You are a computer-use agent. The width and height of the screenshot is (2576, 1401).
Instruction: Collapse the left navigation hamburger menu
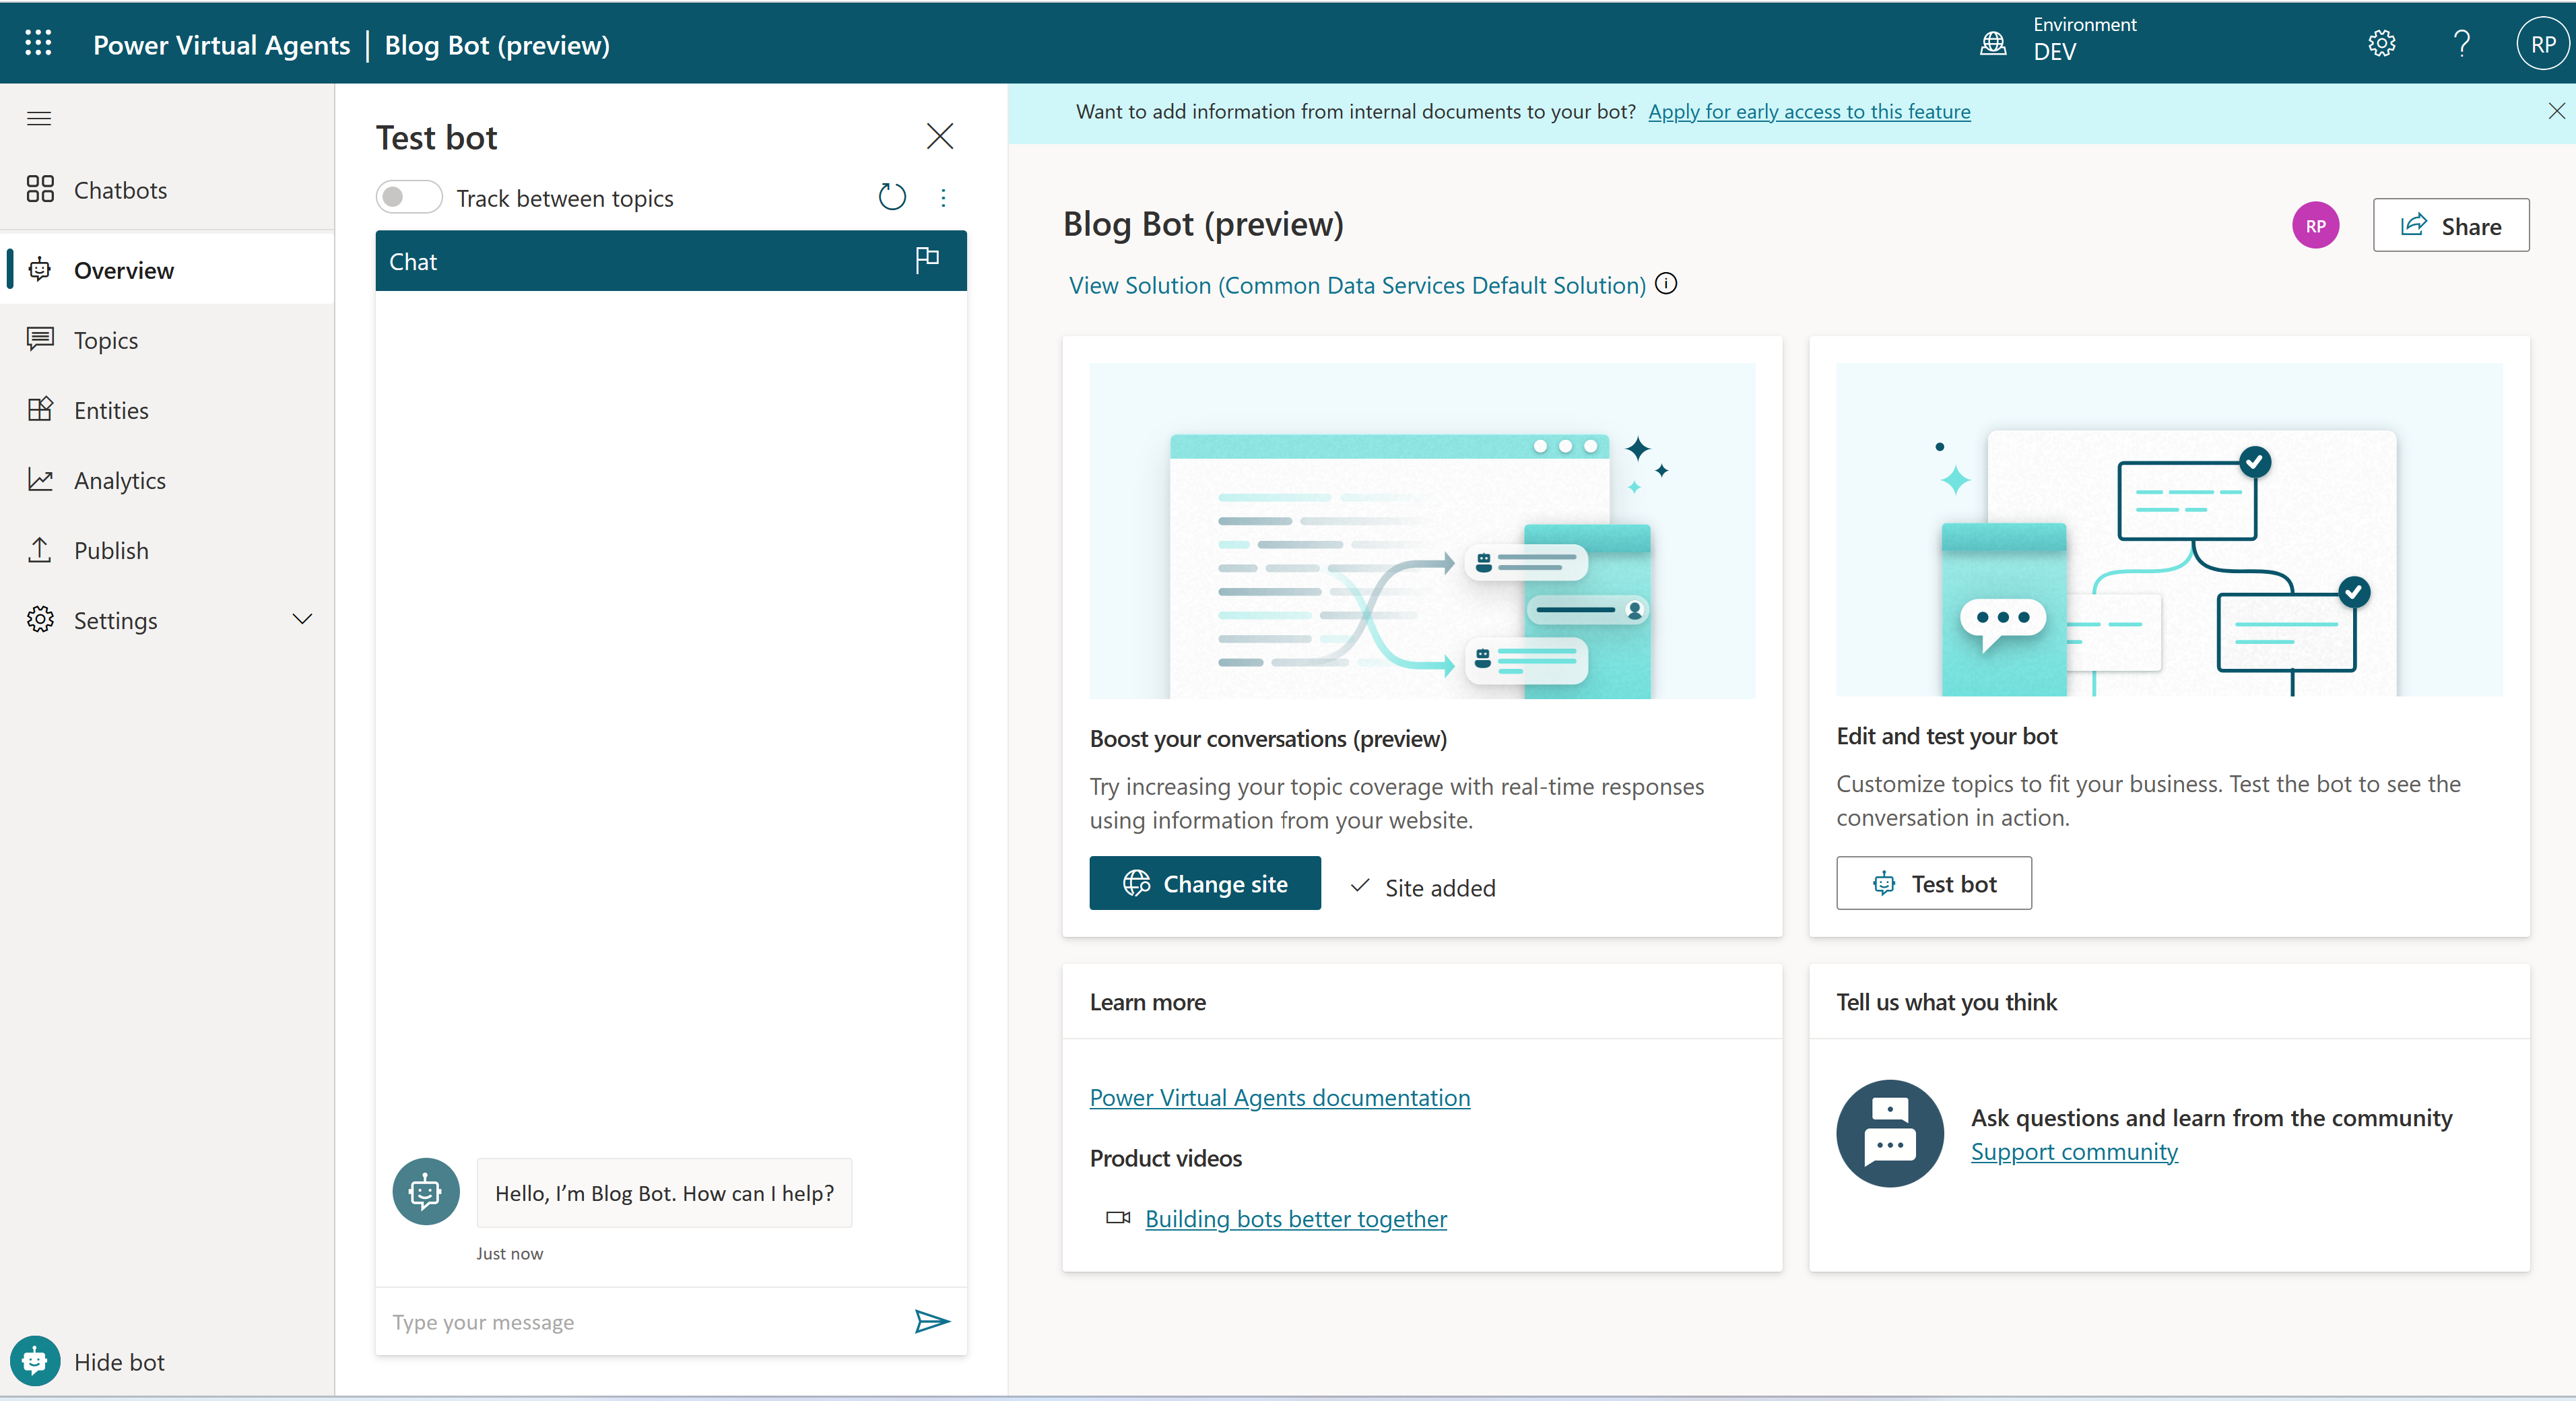click(x=39, y=118)
